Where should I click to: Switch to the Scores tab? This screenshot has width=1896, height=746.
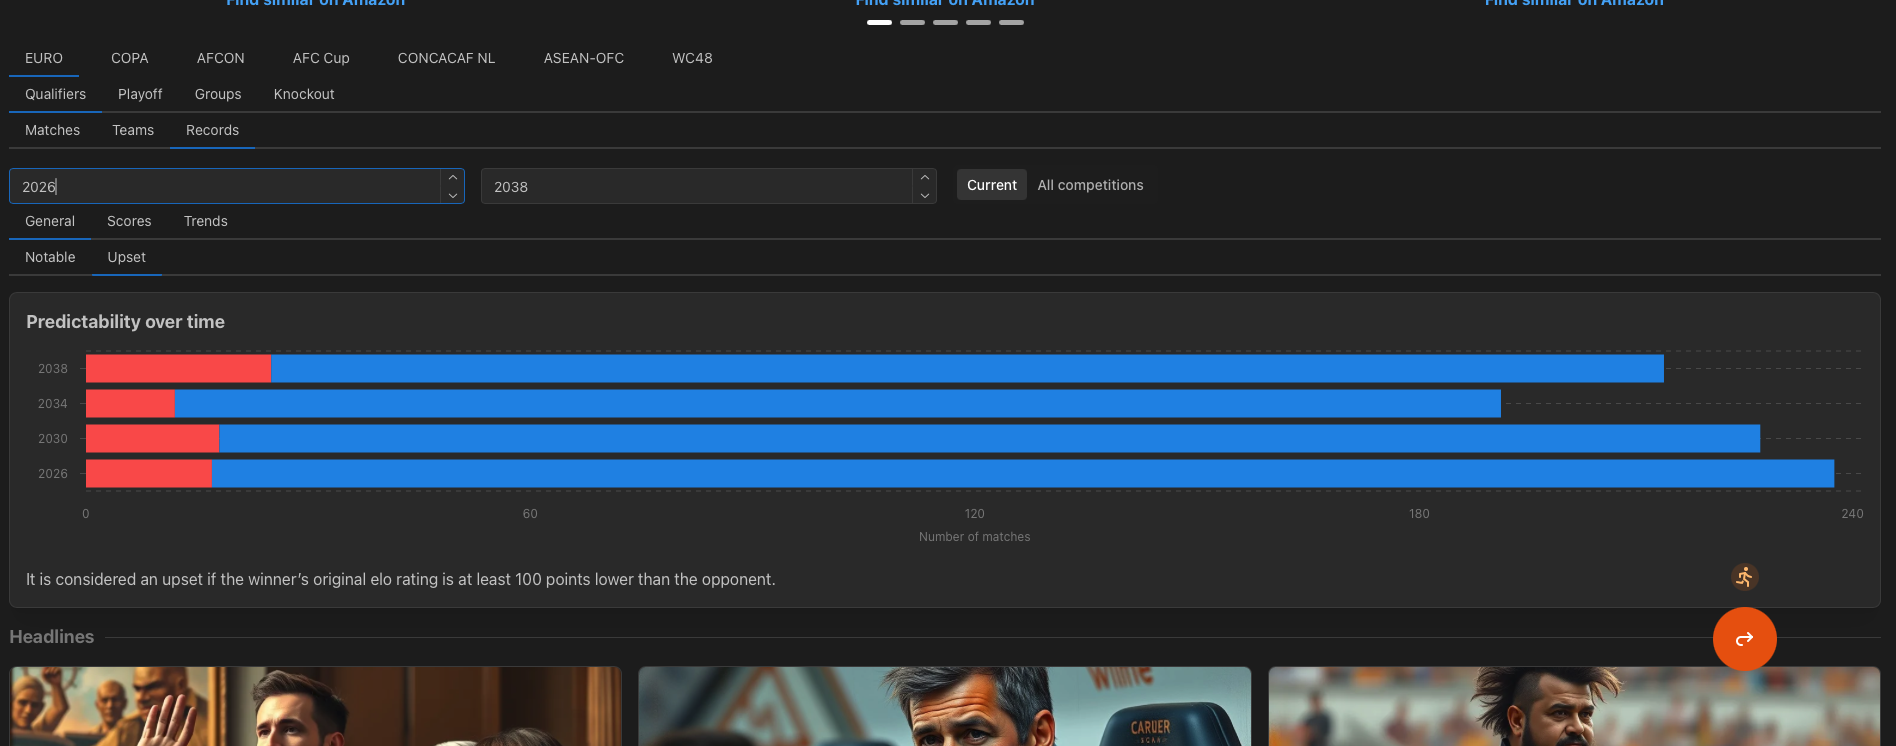[x=129, y=221]
